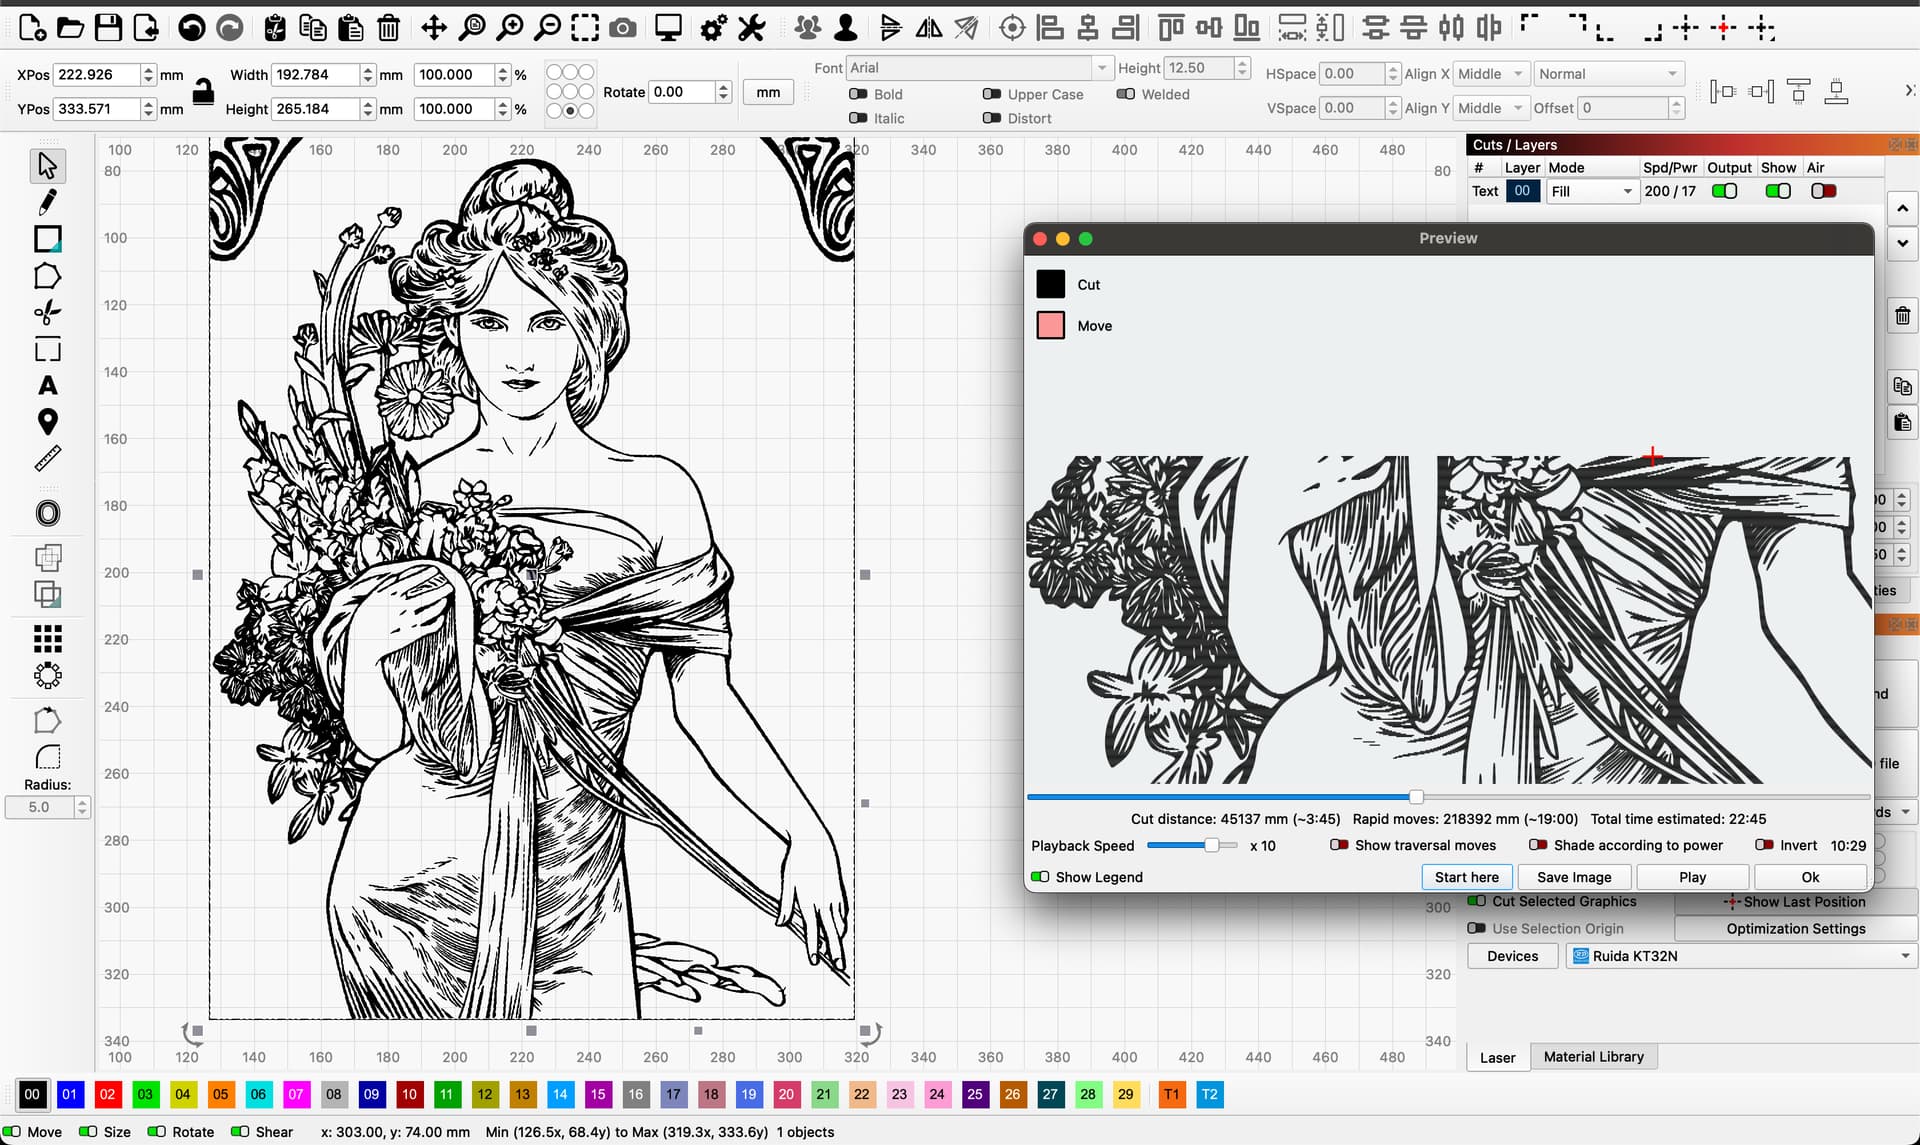Open the Preview monitor icon
The height and width of the screenshot is (1145, 1920).
668,27
